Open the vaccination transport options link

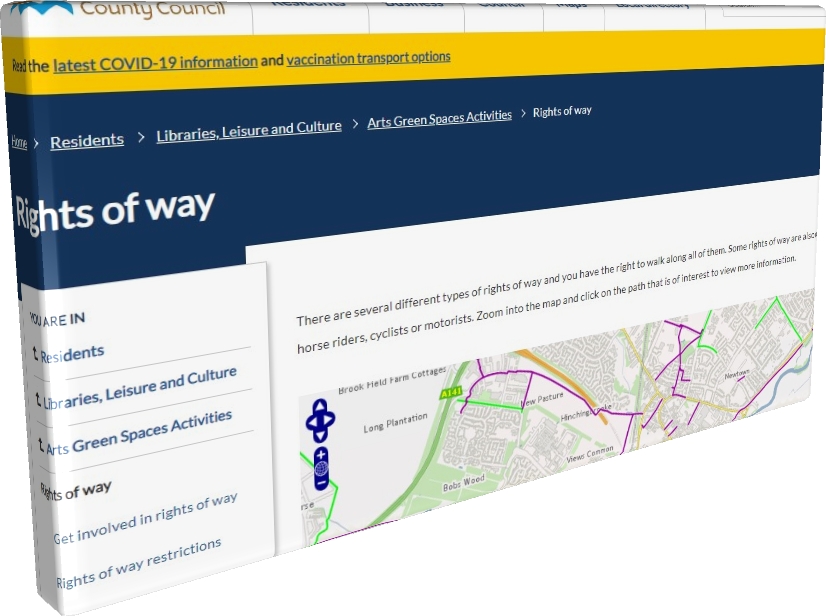368,58
